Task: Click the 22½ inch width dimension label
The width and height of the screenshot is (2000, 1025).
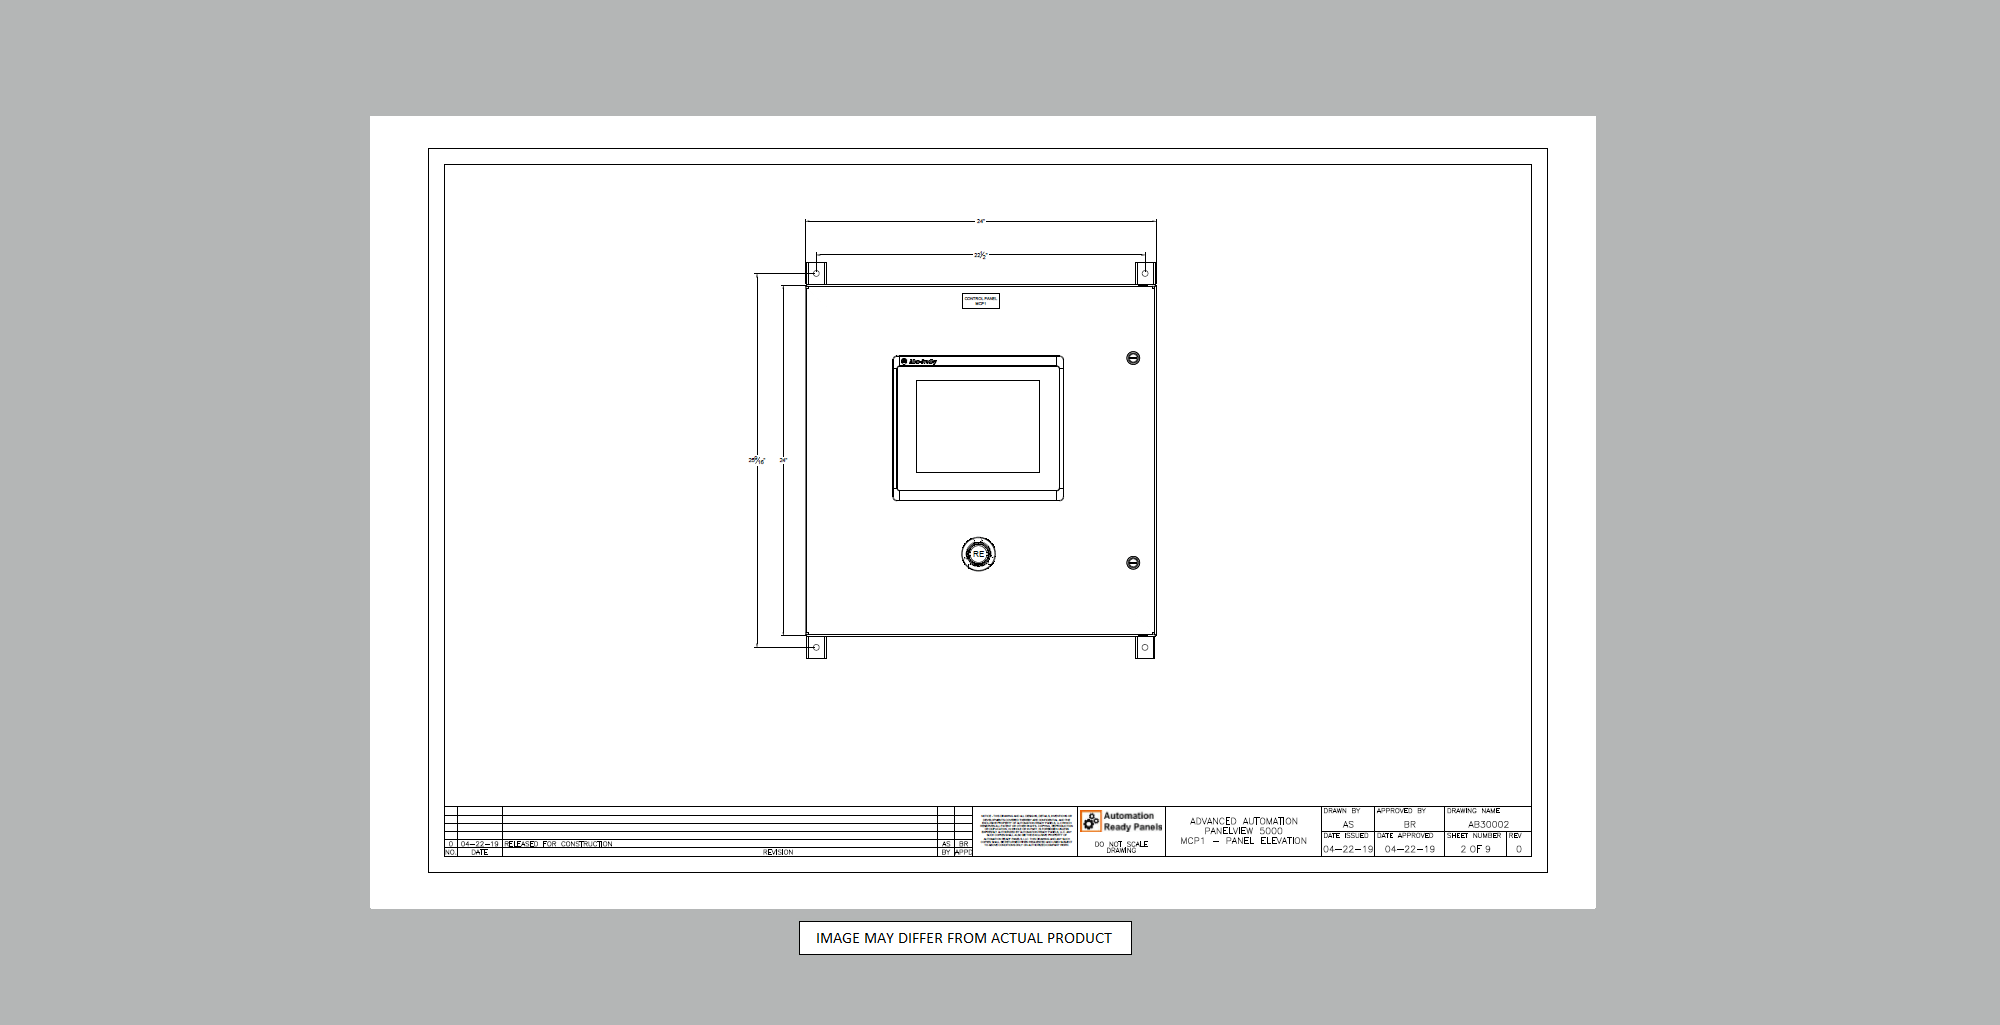Action: (980, 255)
